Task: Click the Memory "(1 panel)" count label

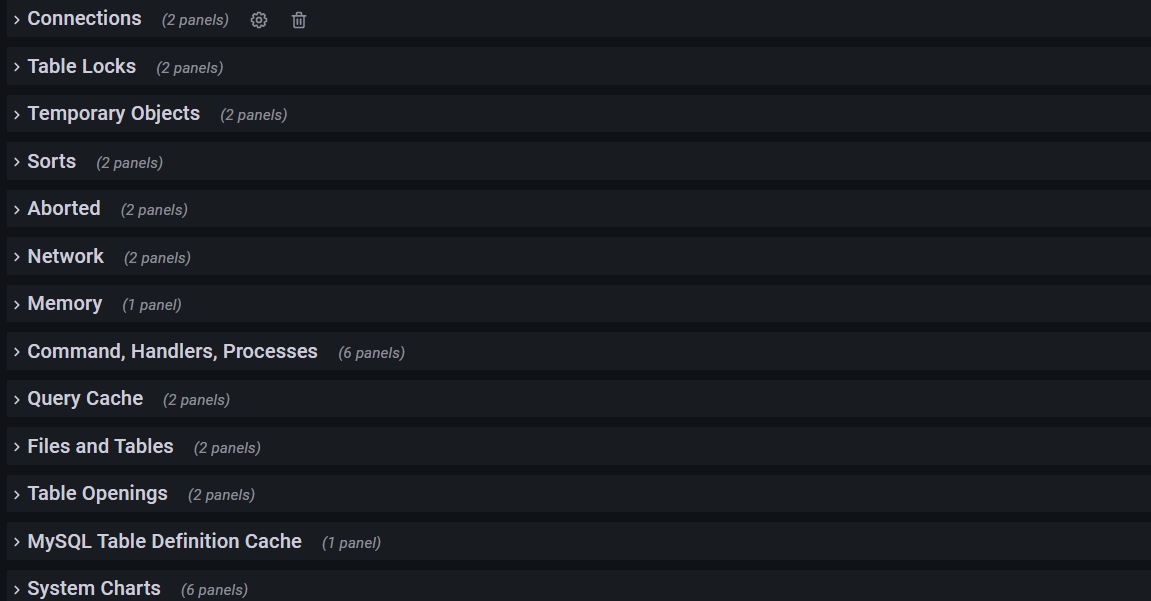Action: (x=151, y=305)
